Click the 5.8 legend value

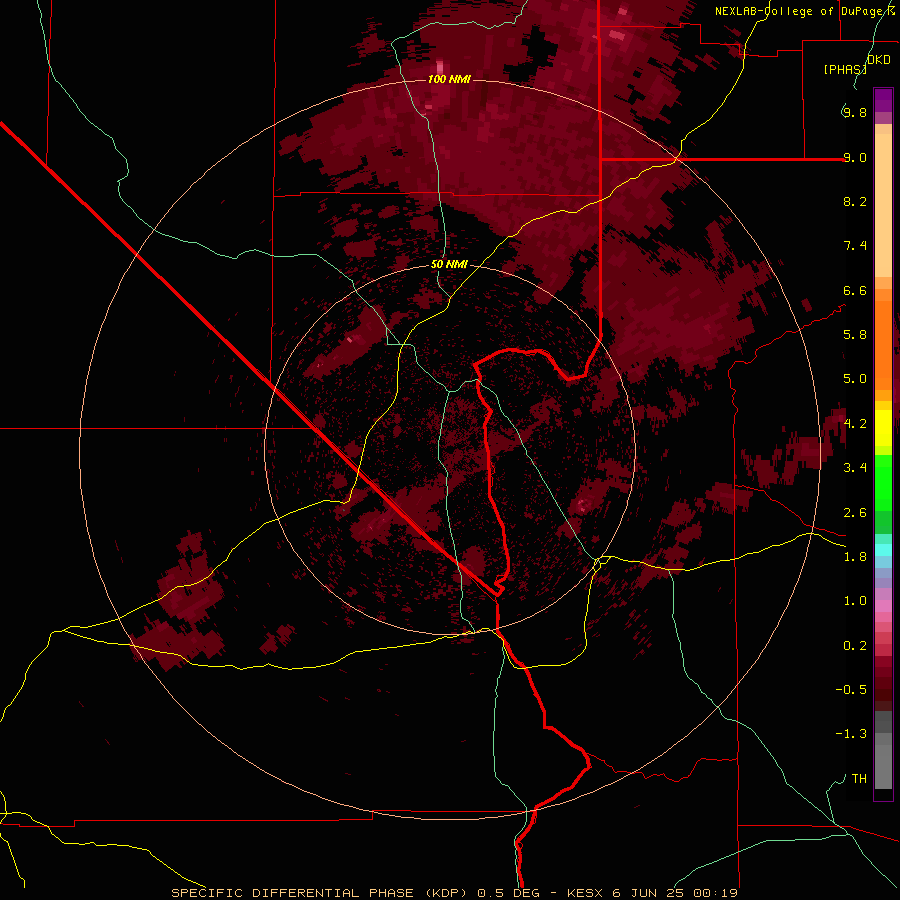coord(855,335)
